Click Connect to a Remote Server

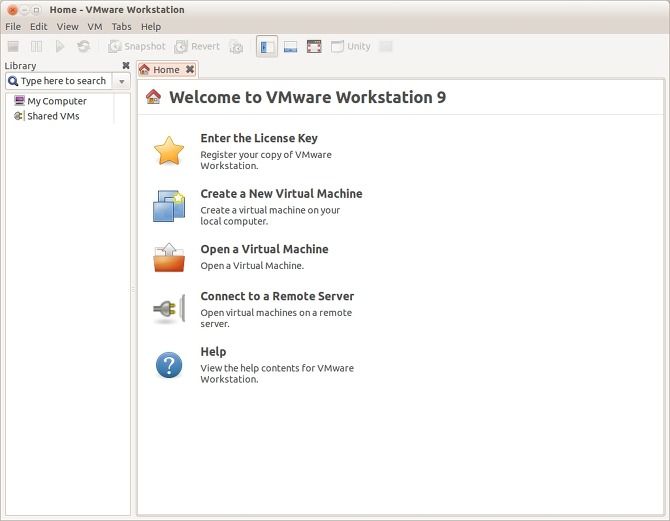(x=277, y=296)
